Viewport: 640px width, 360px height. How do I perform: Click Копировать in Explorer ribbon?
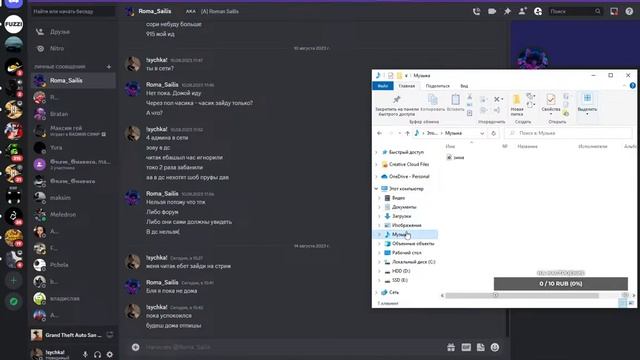pos(433,103)
